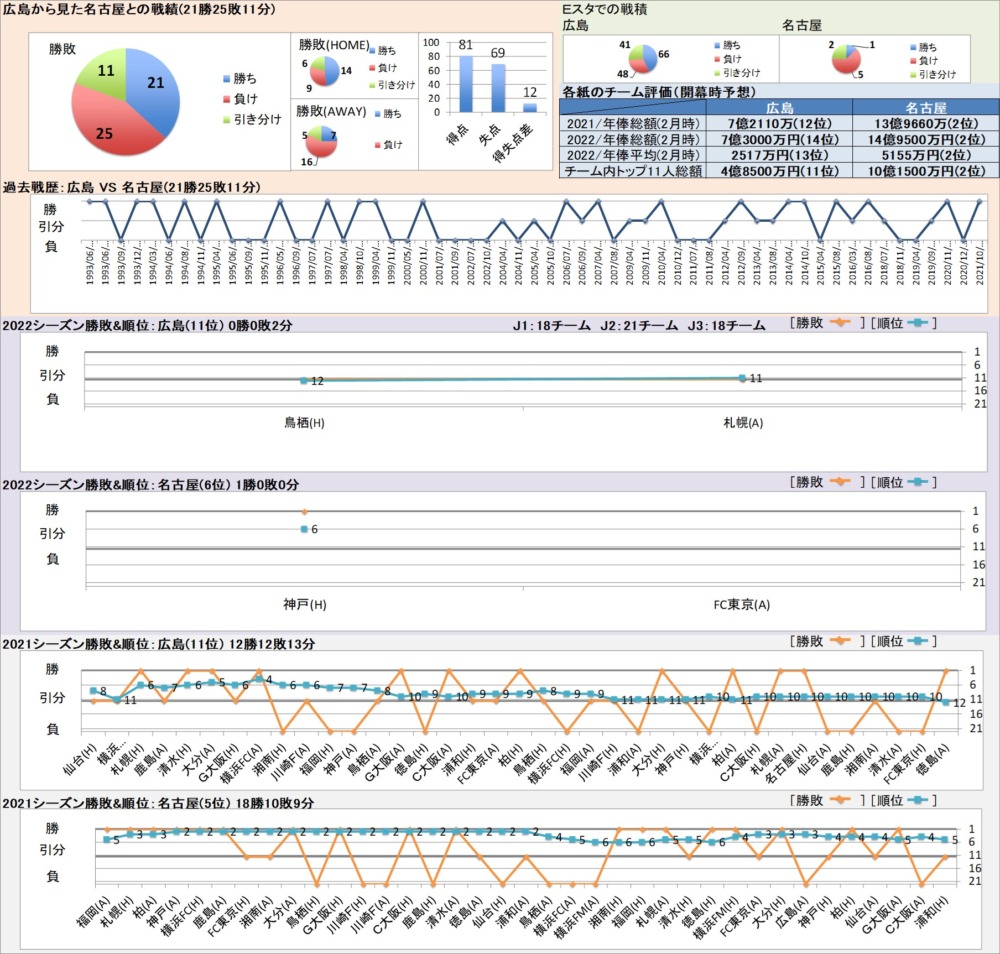Click the 得失点差 bar showing 12
The height and width of the screenshot is (954, 1000).
tap(530, 107)
